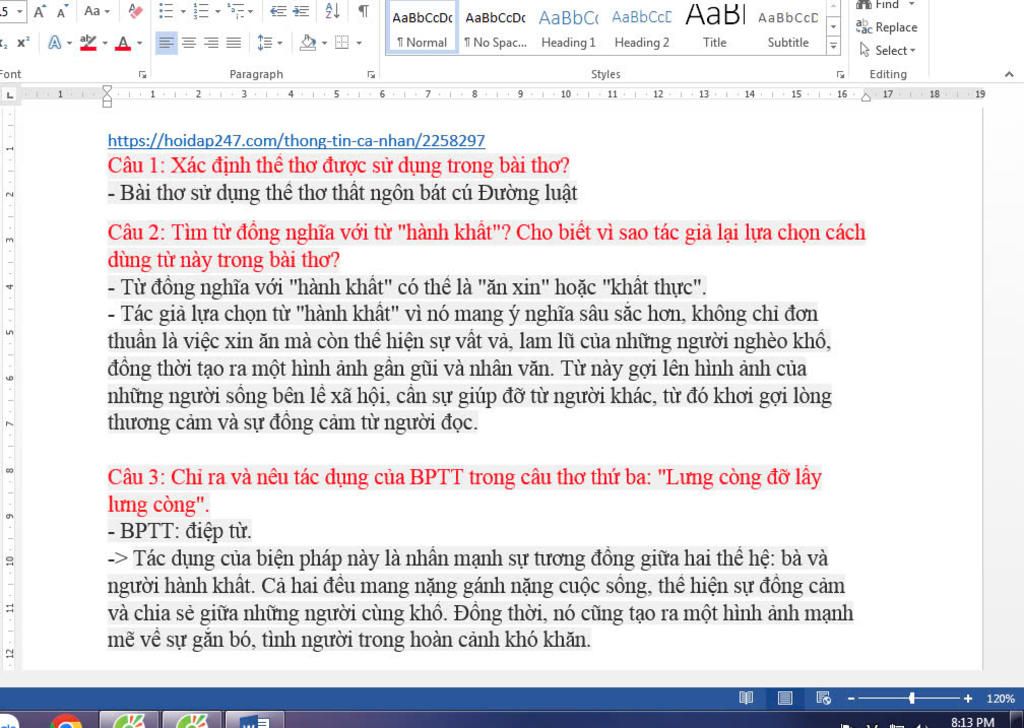Apply Text Effects outlined A icon
Screen dimensions: 1024x728
click(55, 43)
